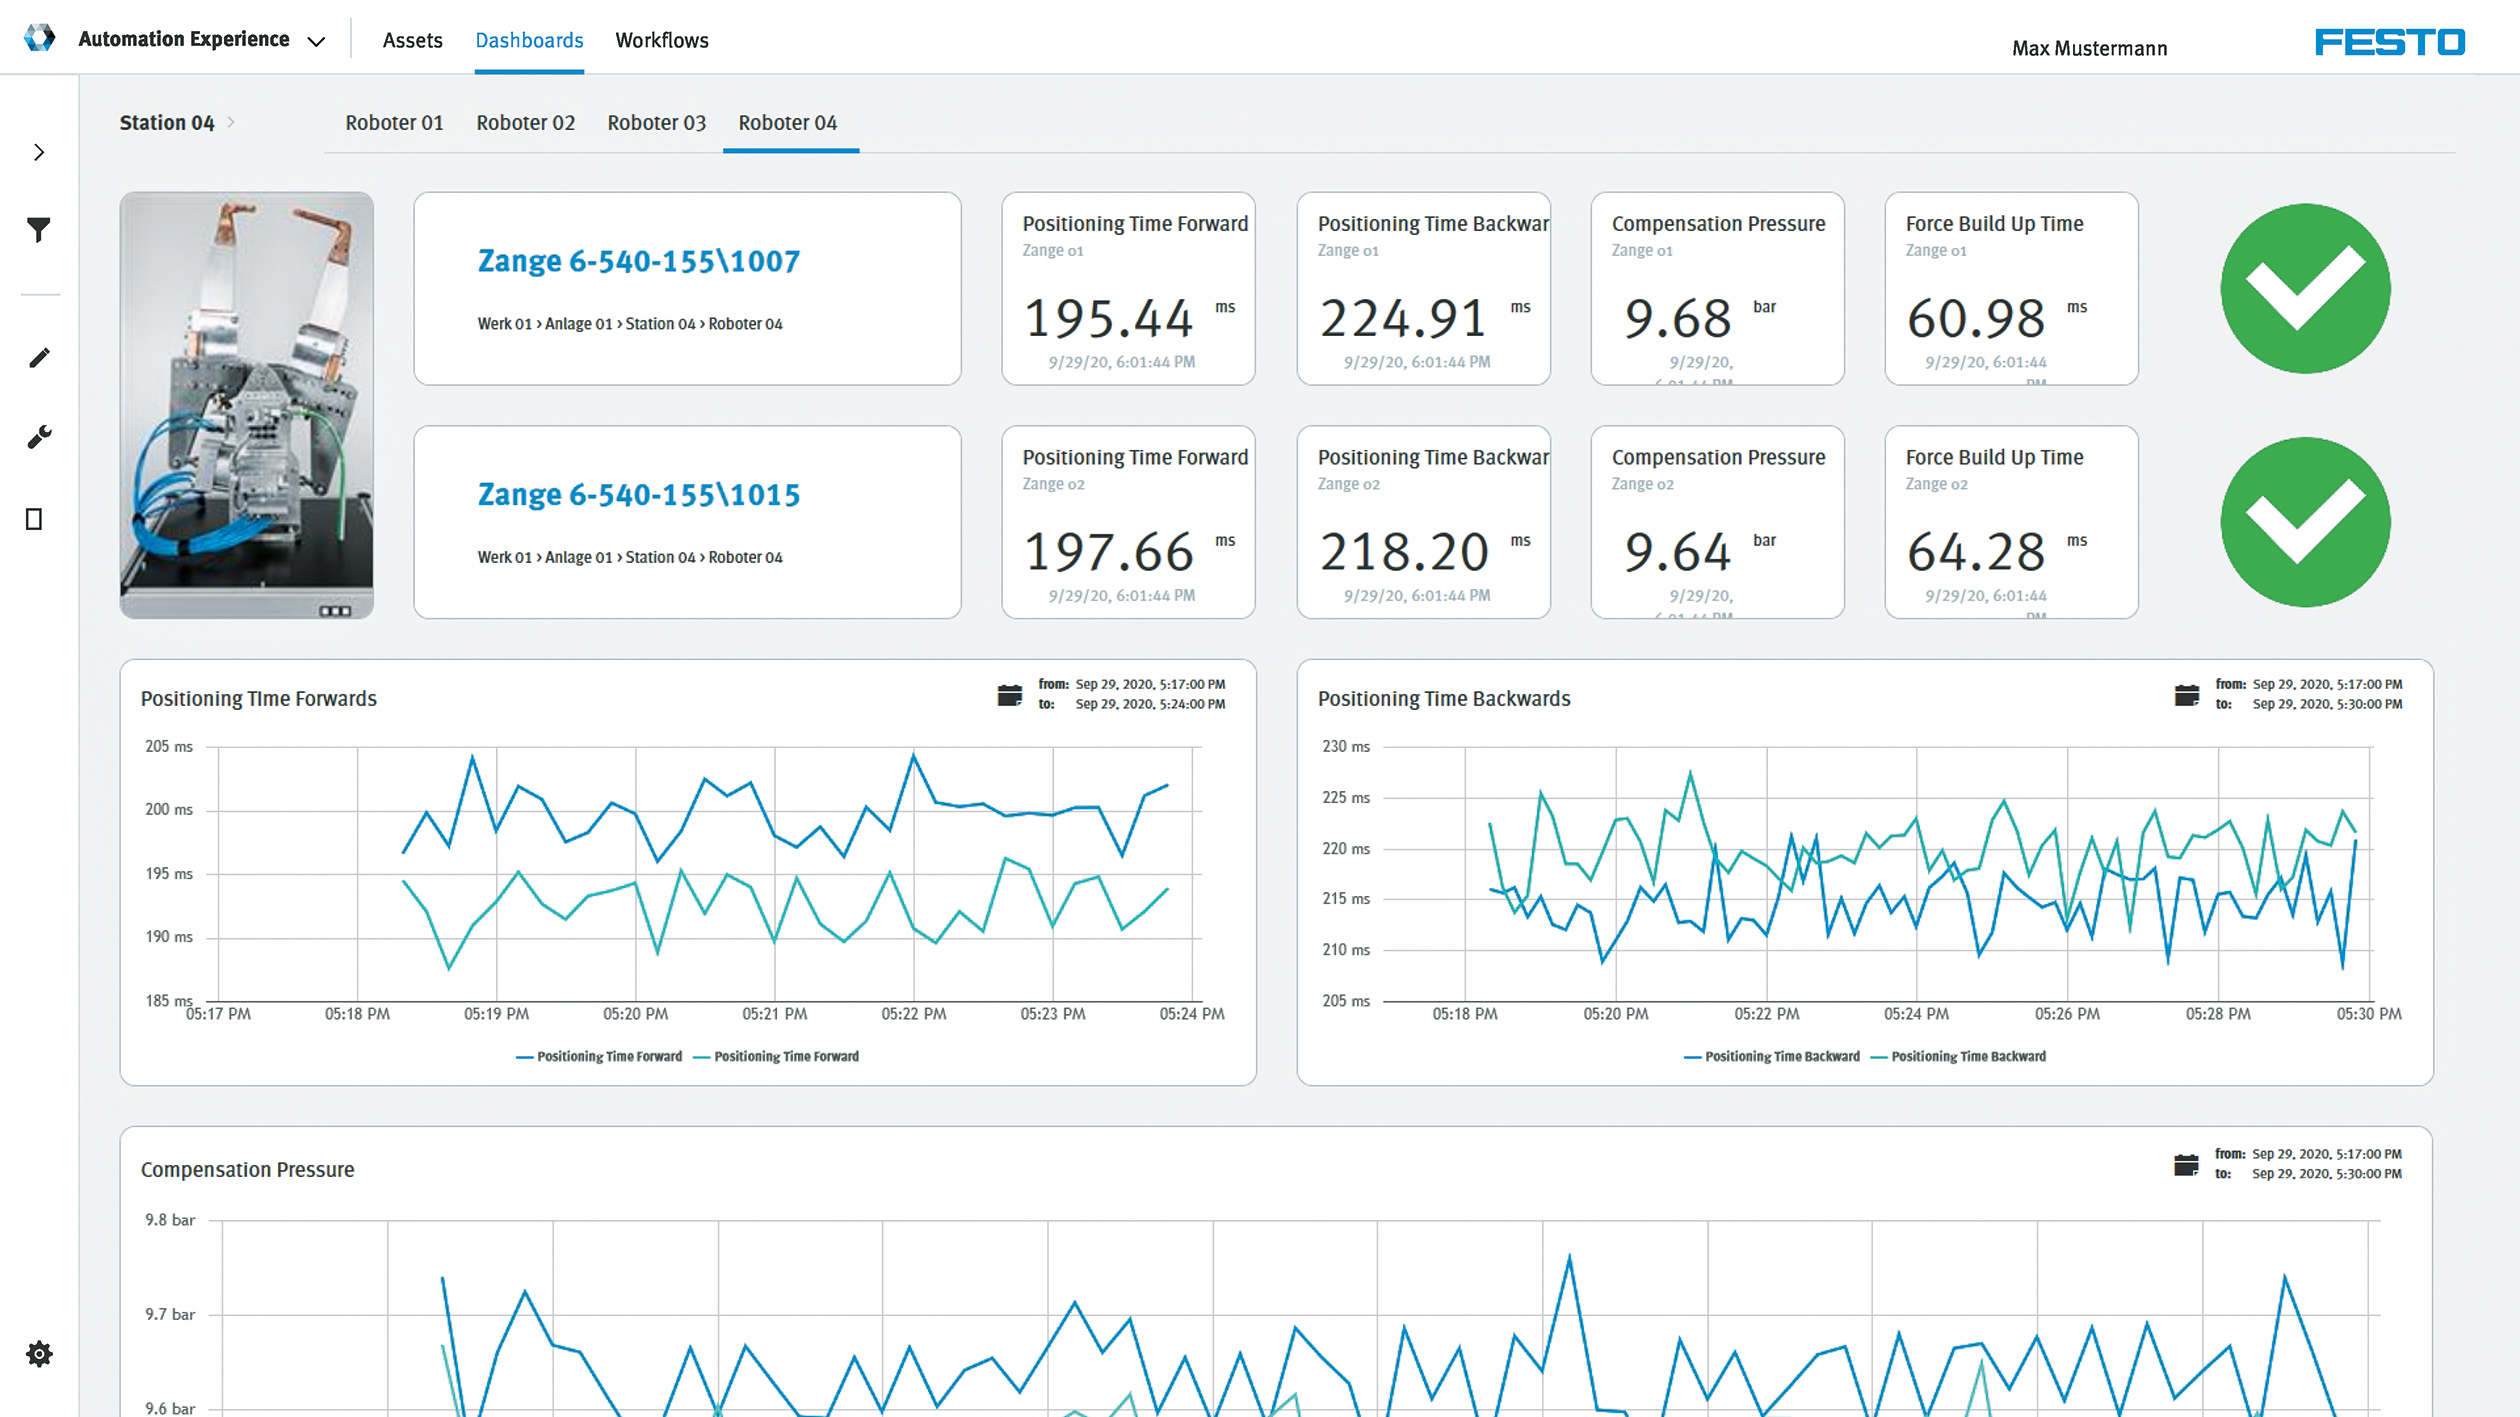Click calendar icon in Positioning Time Forwards chart
The height and width of the screenshot is (1417, 2520).
click(x=1009, y=695)
